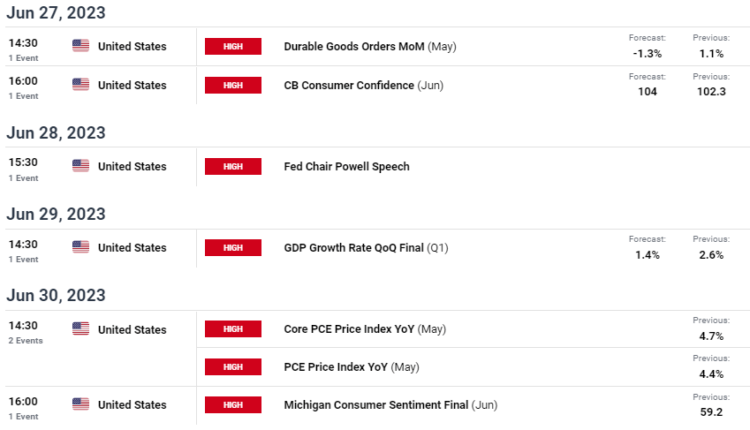Viewport: 750px width, 430px height.
Task: Click the US flag in CB Consumer Confidence row
Action: tap(81, 85)
